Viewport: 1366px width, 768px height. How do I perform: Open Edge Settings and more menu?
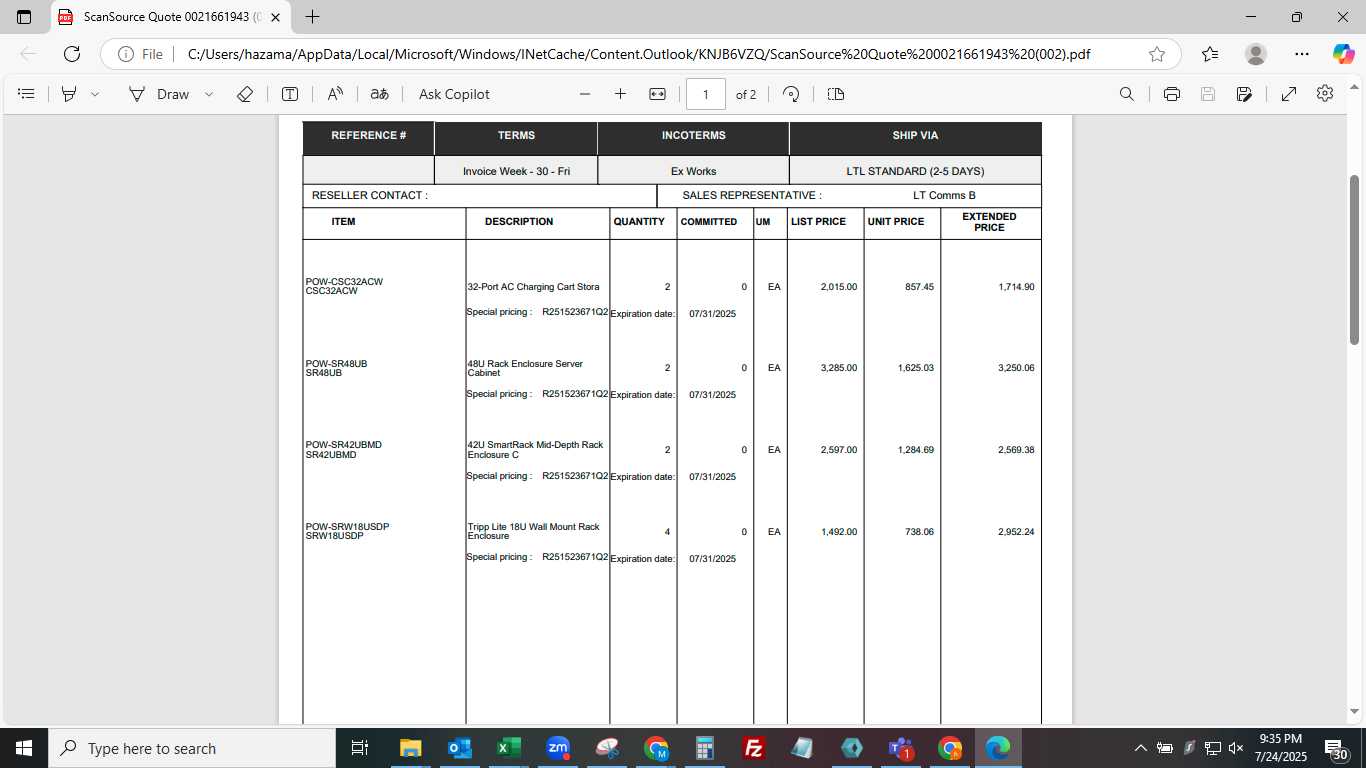pos(1301,54)
